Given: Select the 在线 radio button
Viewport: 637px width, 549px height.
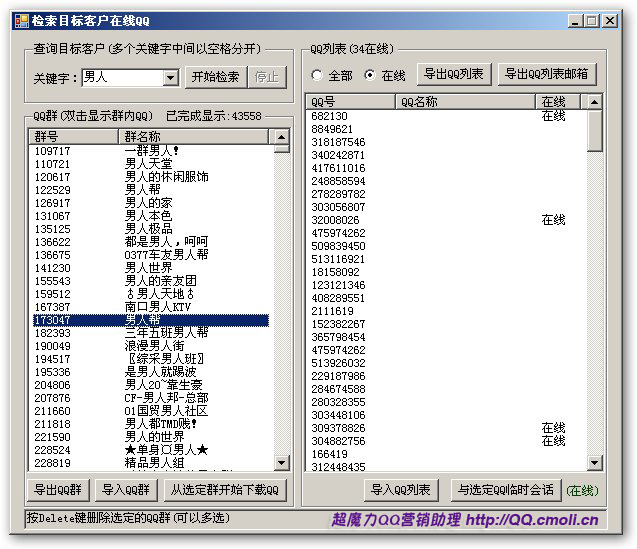Looking at the screenshot, I should [369, 75].
